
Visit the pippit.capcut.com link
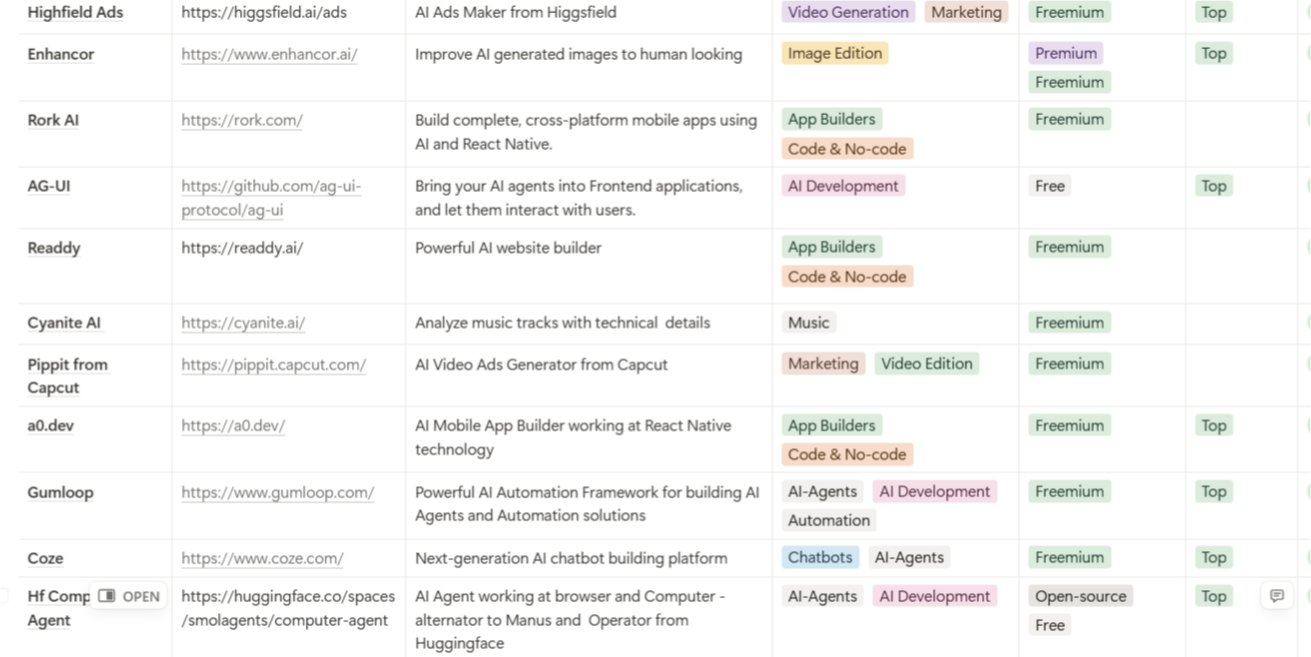click(273, 365)
